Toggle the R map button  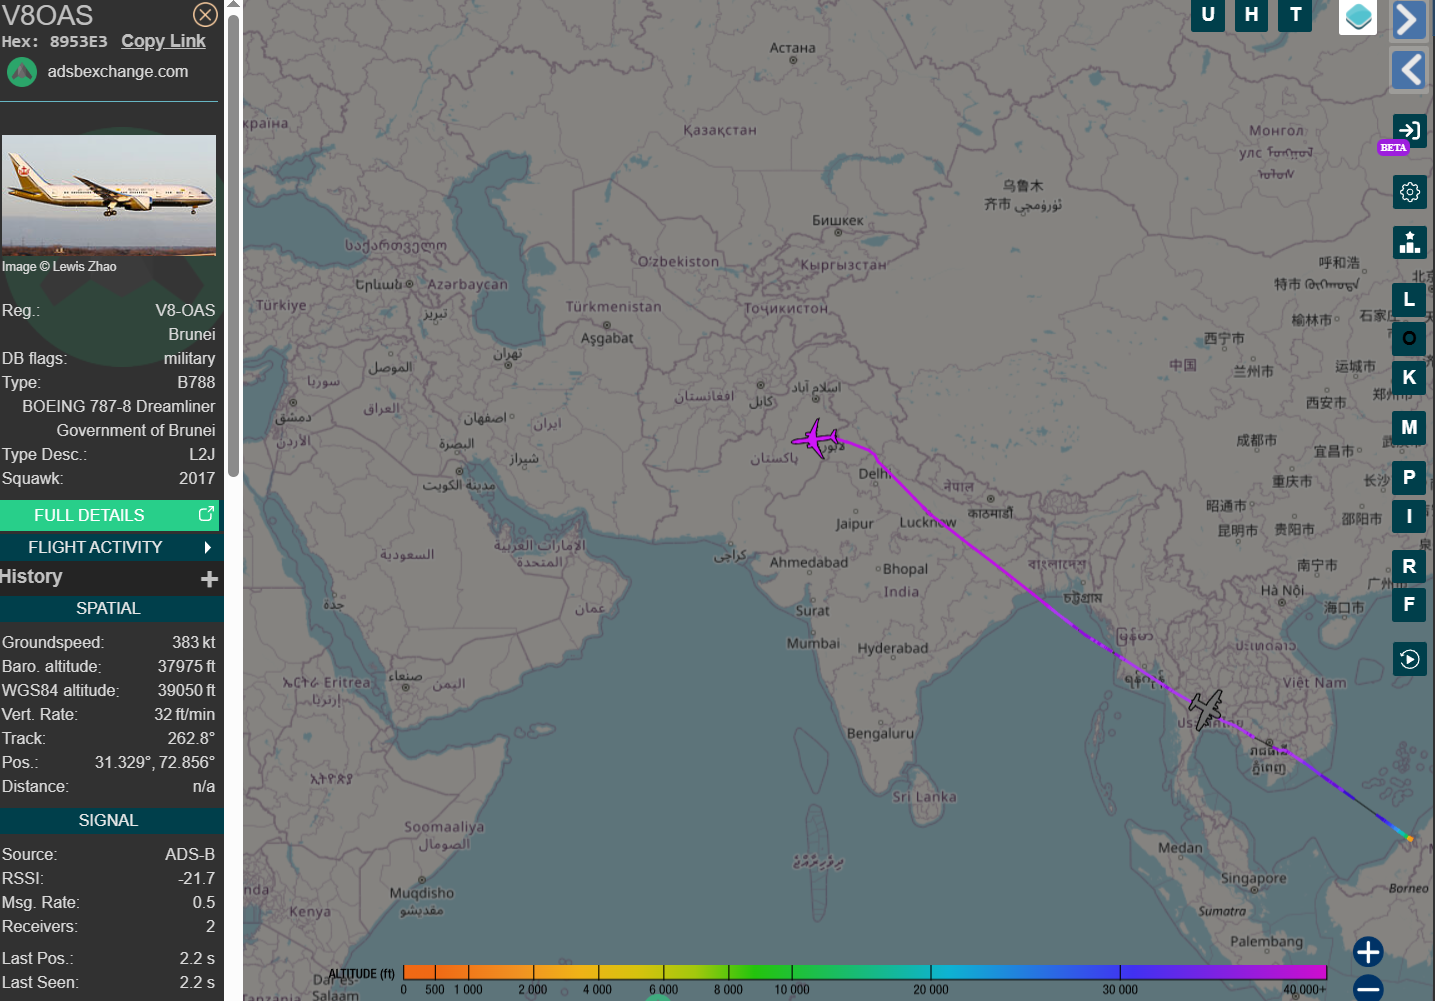pyautogui.click(x=1409, y=566)
